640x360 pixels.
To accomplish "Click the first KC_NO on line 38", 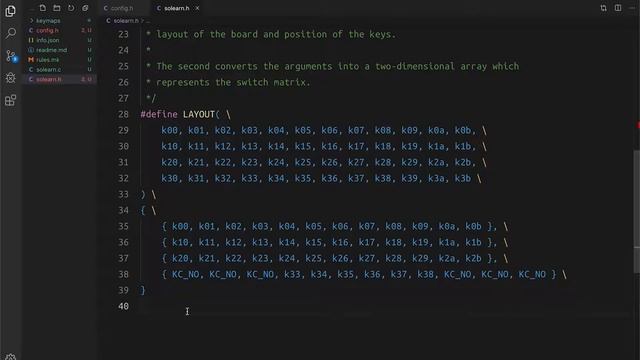I will tap(185, 274).
